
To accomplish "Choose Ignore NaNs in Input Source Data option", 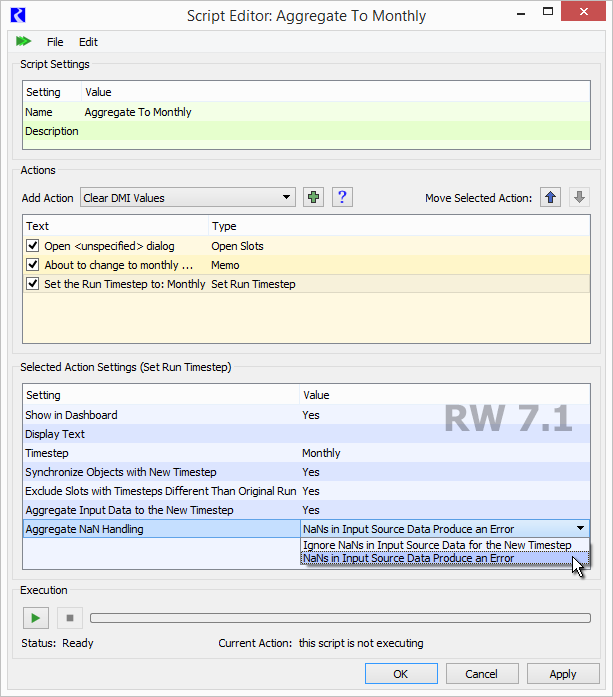I will tap(445, 545).
